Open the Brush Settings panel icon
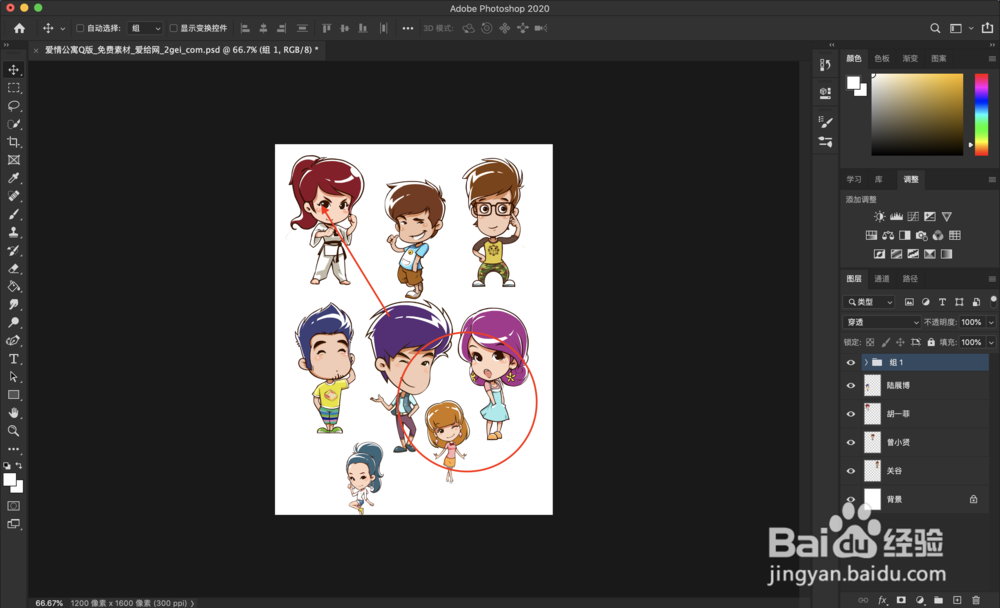The height and width of the screenshot is (608, 1000). tap(825, 121)
